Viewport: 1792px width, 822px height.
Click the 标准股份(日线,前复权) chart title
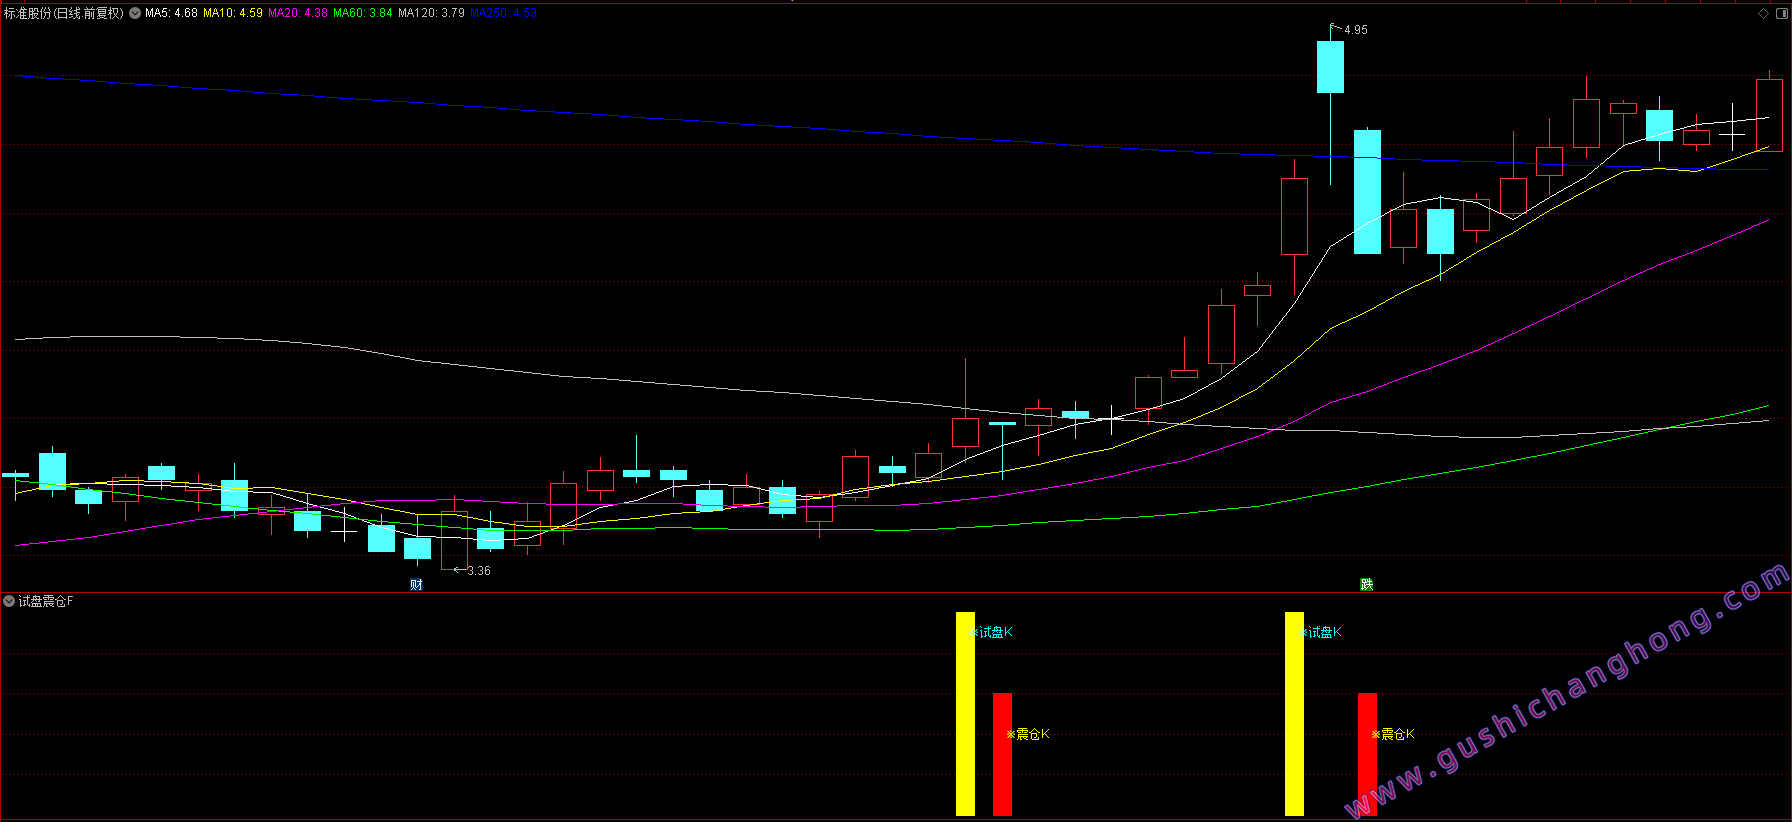pyautogui.click(x=64, y=13)
